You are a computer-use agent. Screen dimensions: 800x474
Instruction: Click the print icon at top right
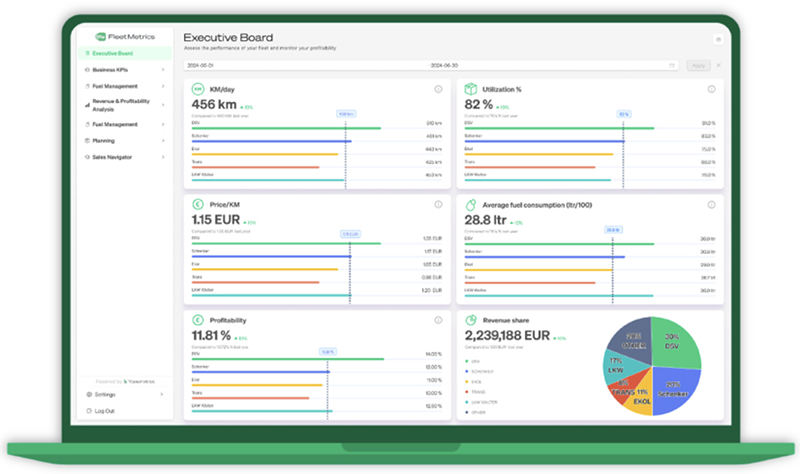[x=717, y=40]
